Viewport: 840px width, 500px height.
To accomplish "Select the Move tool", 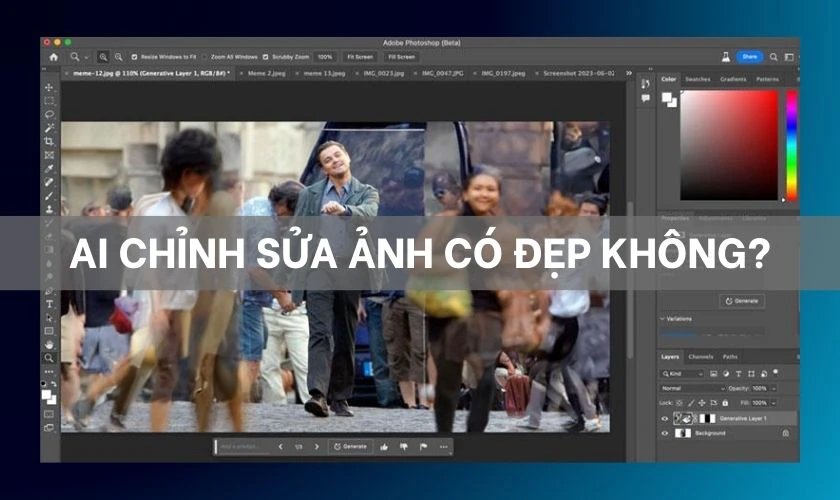I will tap(49, 87).
